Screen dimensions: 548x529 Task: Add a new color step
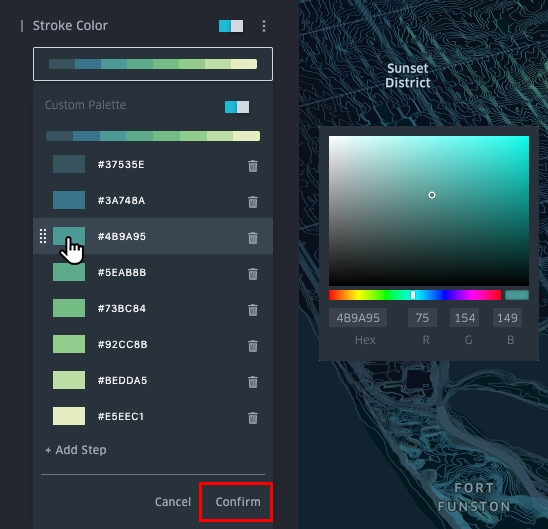click(76, 450)
